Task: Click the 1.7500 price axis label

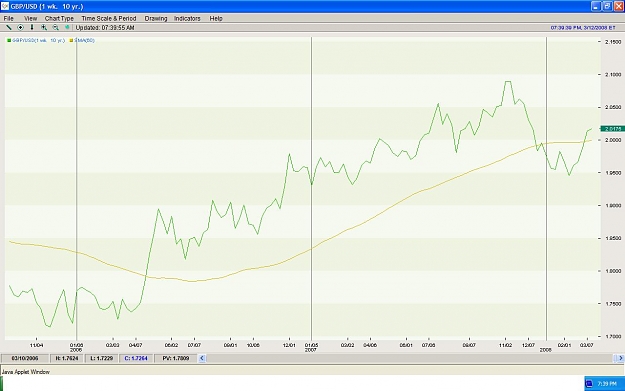Action: pyautogui.click(x=613, y=304)
